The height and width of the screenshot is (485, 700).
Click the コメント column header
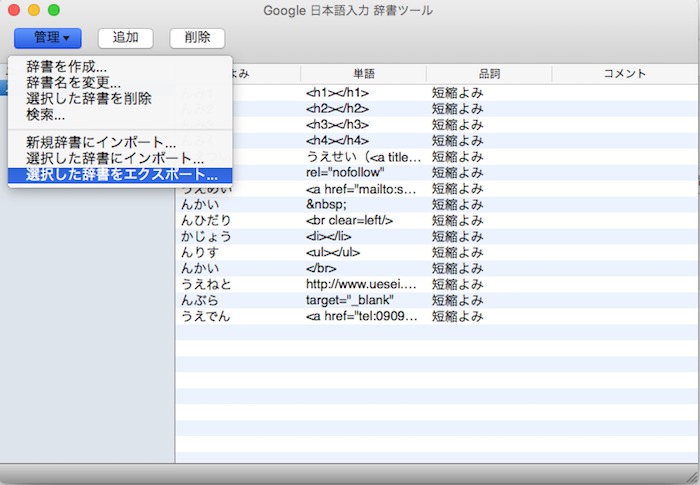(x=625, y=74)
